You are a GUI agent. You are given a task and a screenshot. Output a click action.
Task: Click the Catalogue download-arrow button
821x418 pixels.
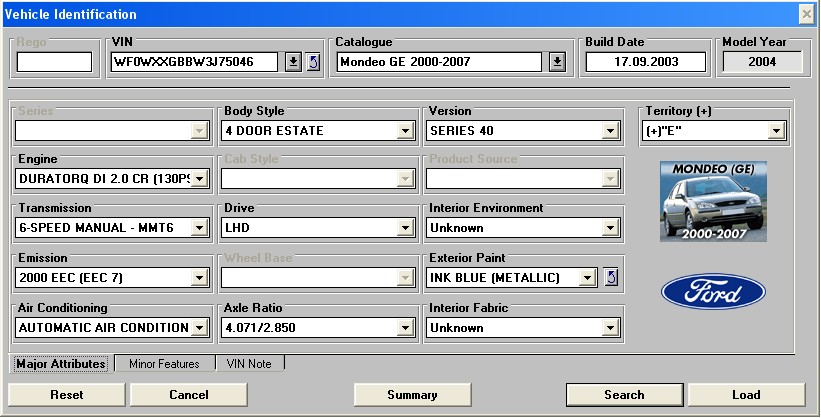(557, 62)
